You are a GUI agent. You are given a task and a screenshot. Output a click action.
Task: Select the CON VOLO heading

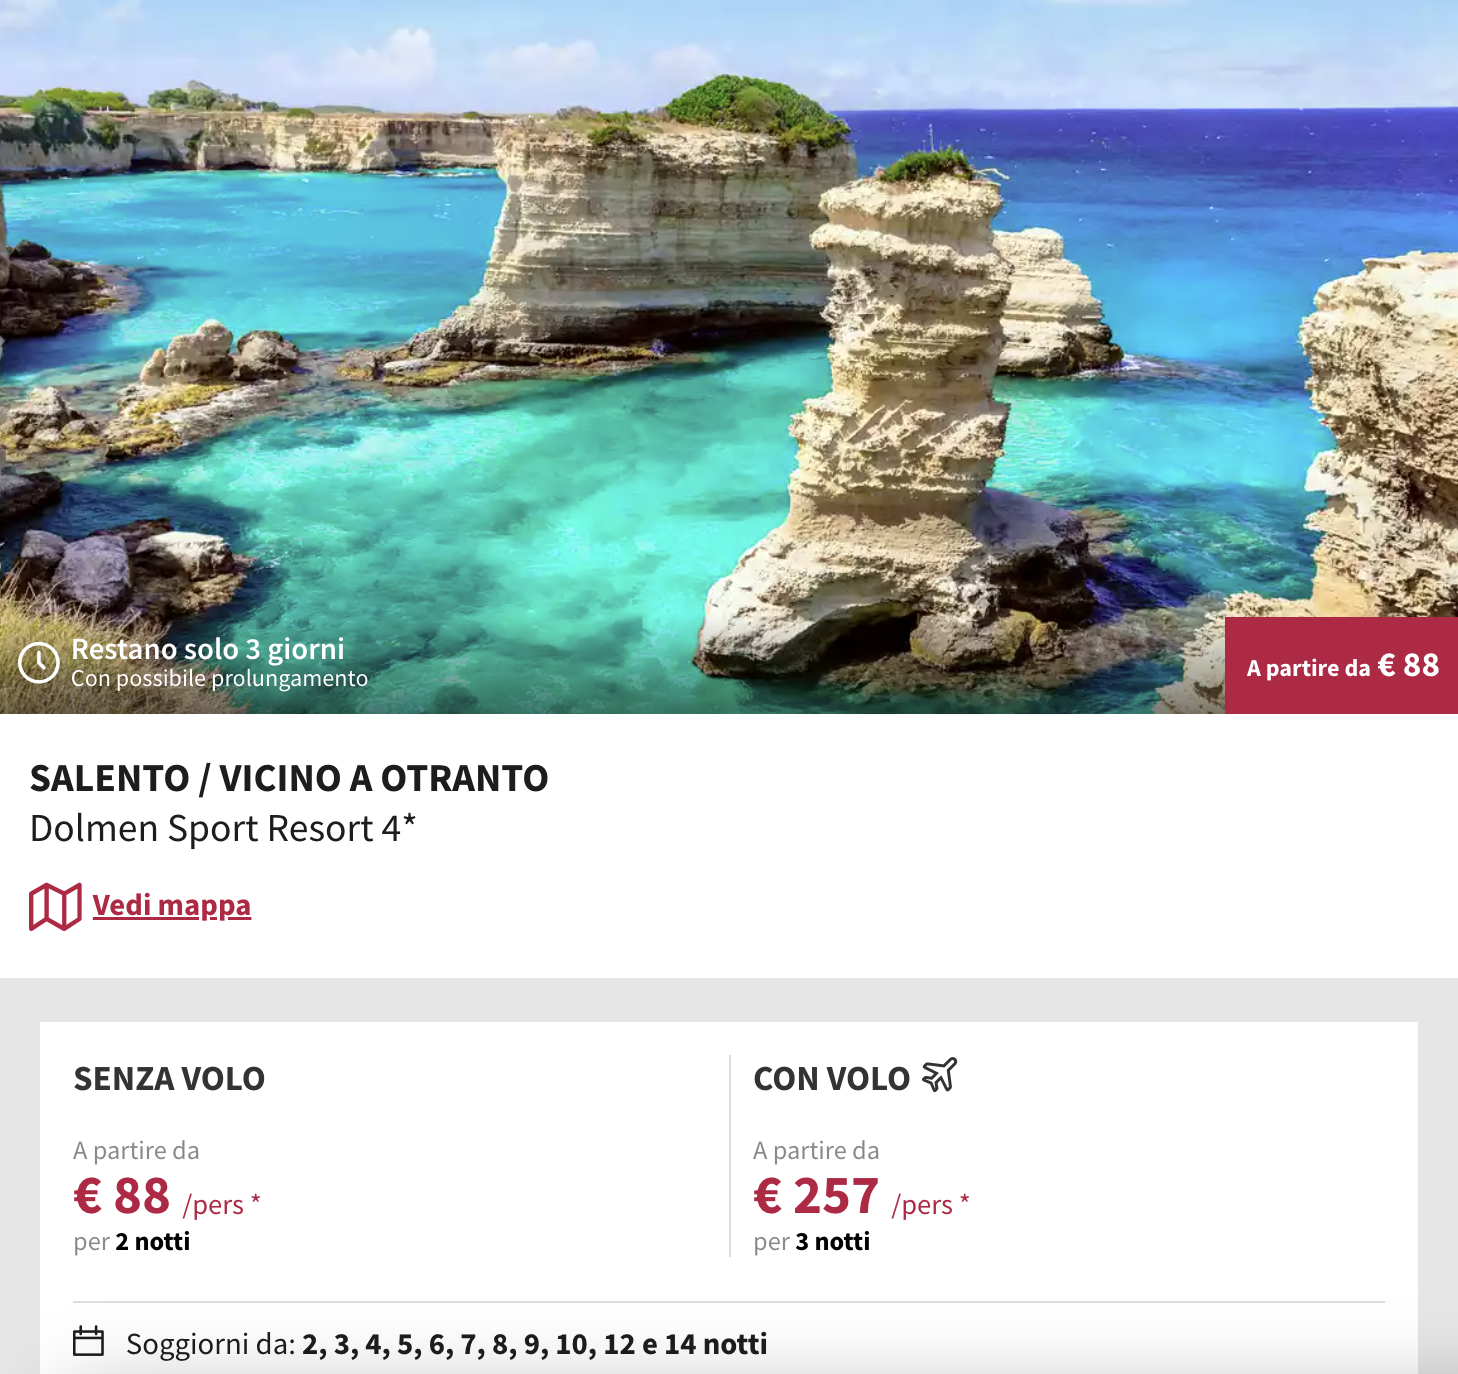pos(831,1079)
